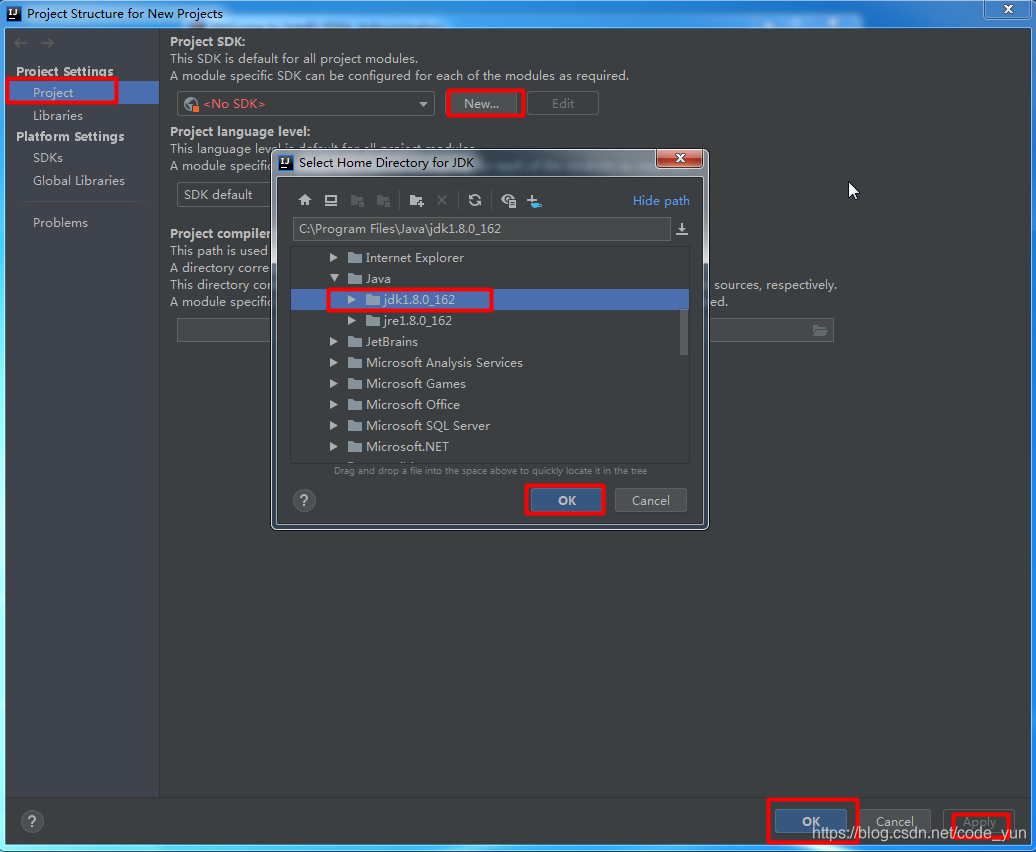Refresh the directory tree

pyautogui.click(x=474, y=200)
